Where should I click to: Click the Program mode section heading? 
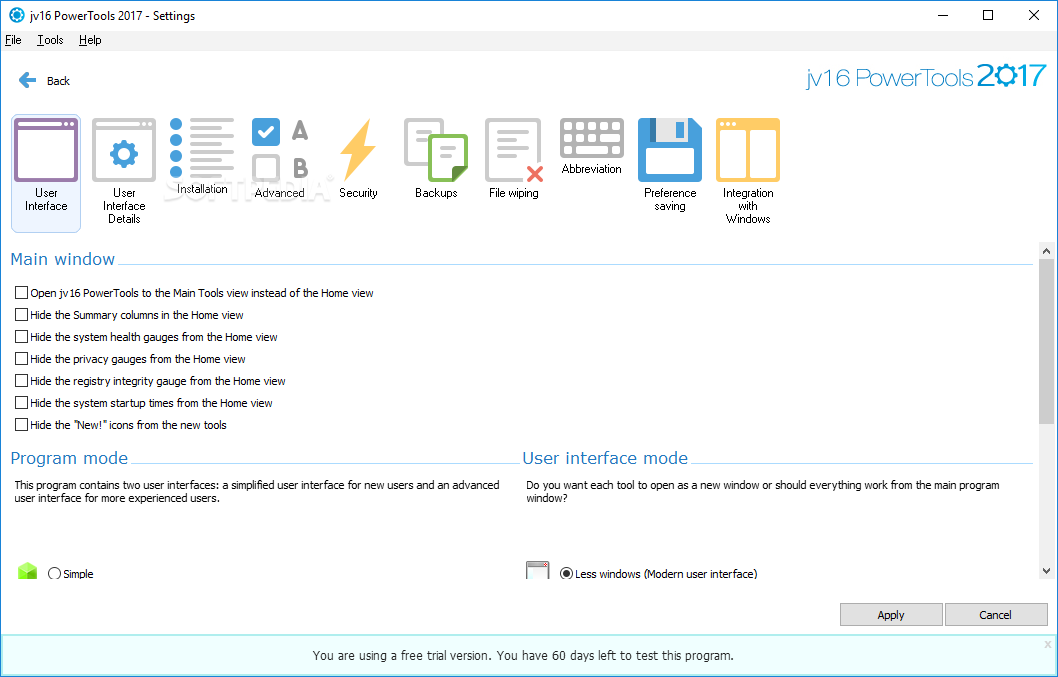(69, 458)
